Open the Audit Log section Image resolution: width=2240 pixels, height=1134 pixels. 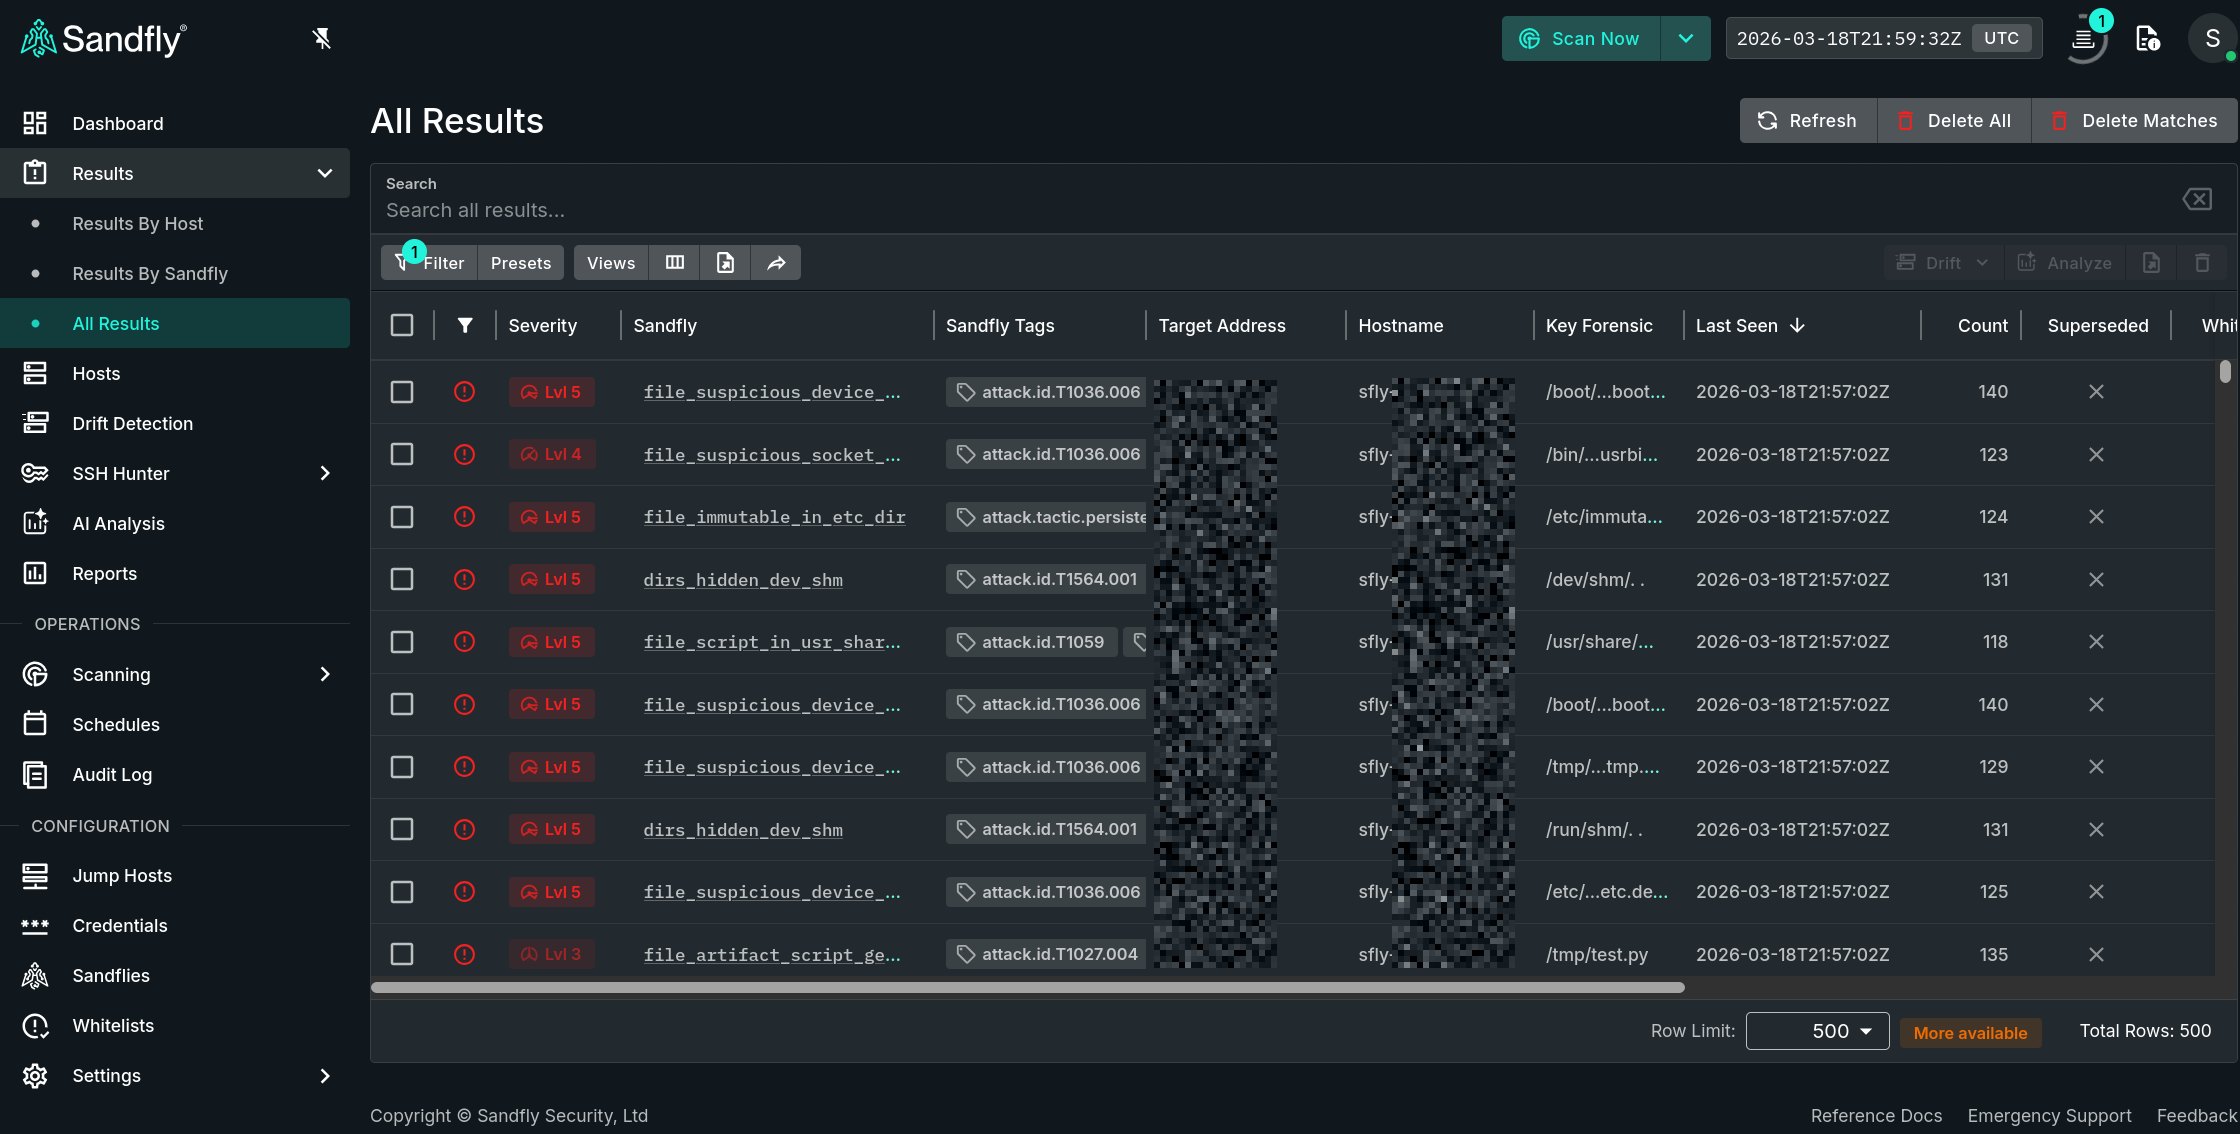[111, 774]
